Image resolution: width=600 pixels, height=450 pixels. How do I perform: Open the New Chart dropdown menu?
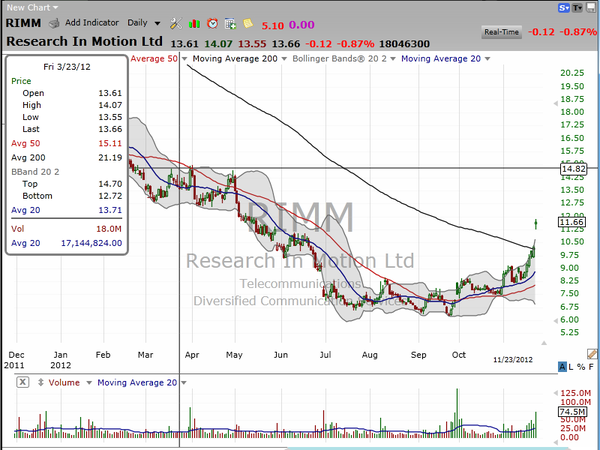32,7
